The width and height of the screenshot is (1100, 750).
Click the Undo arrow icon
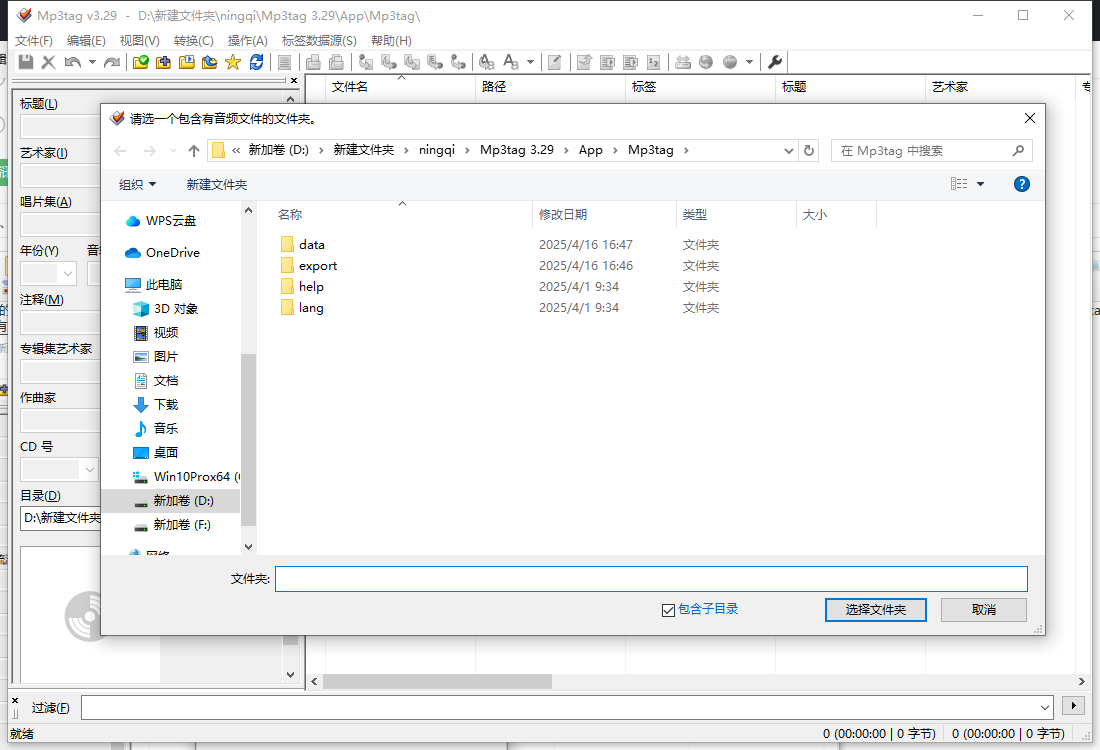pyautogui.click(x=72, y=62)
